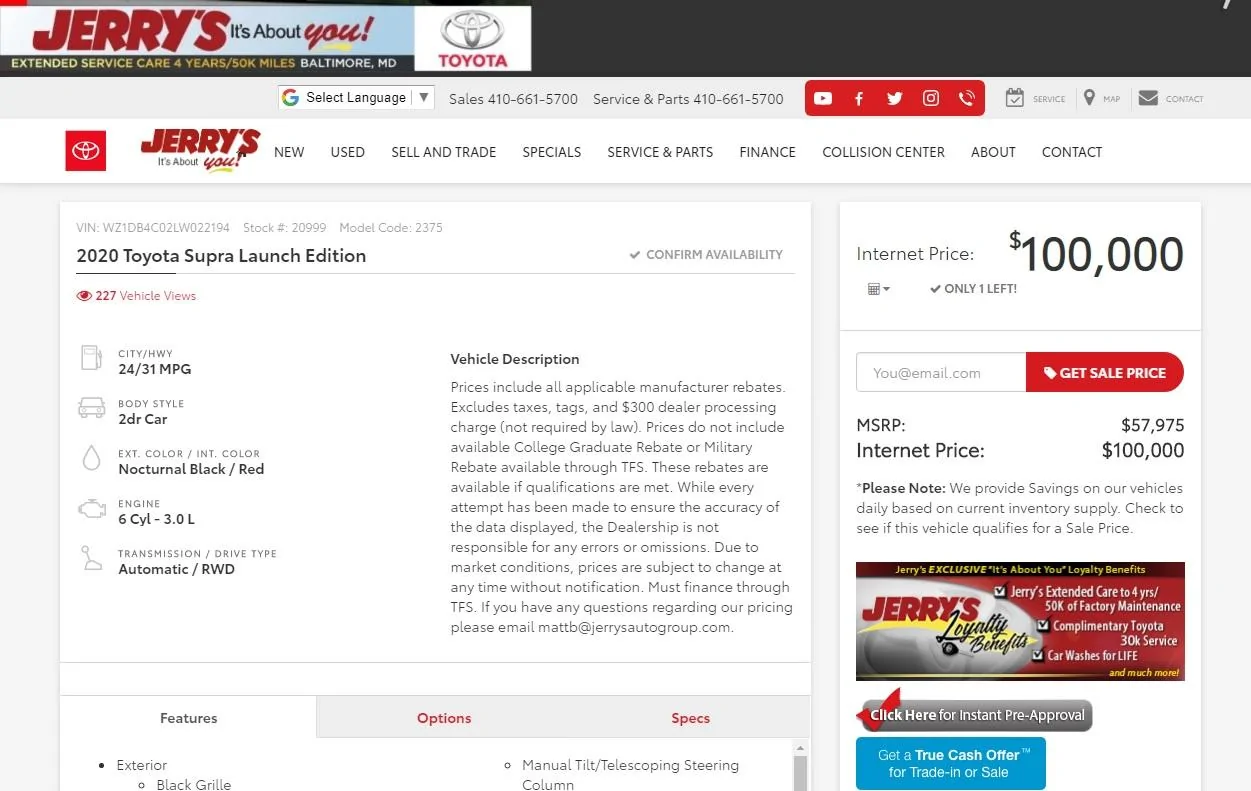This screenshot has width=1251, height=791.
Task: Open the Instagram social icon
Action: click(931, 98)
